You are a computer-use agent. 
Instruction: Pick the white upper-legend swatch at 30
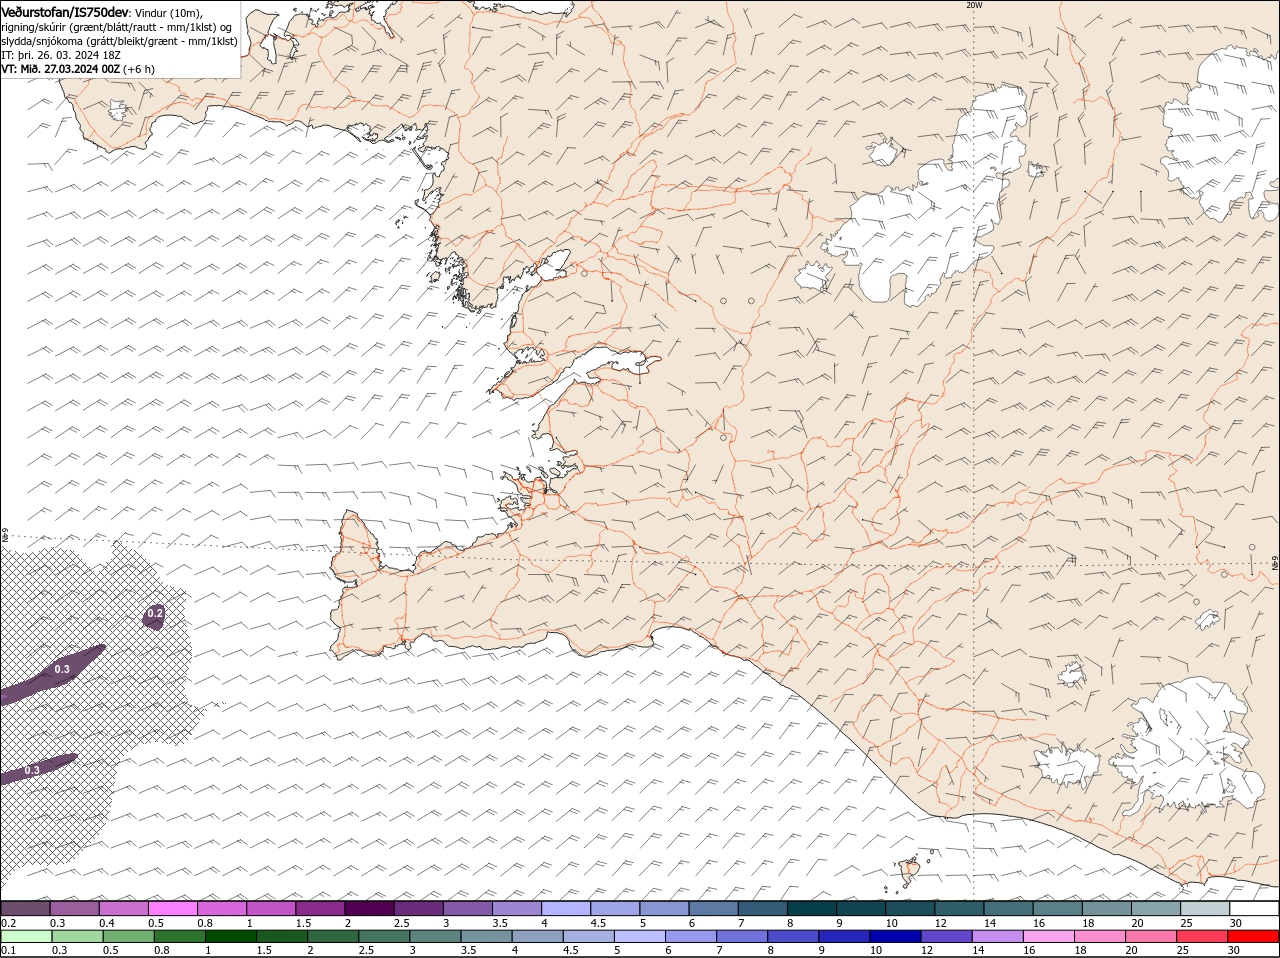[1254, 908]
